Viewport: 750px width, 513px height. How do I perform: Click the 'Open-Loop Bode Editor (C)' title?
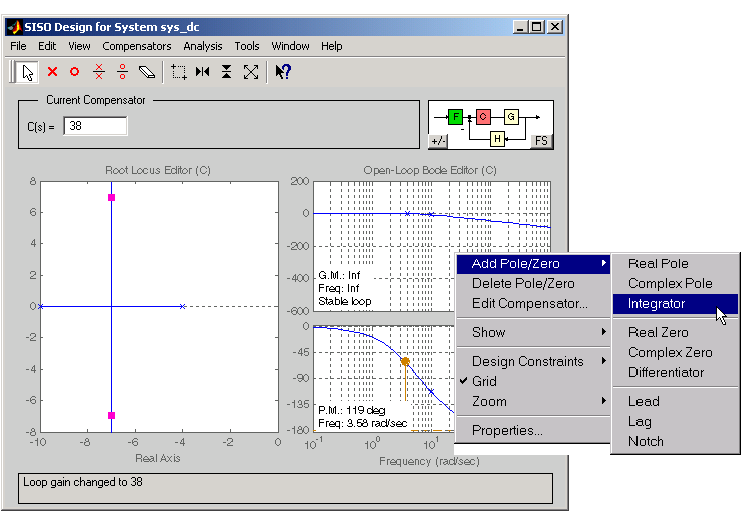(x=430, y=170)
